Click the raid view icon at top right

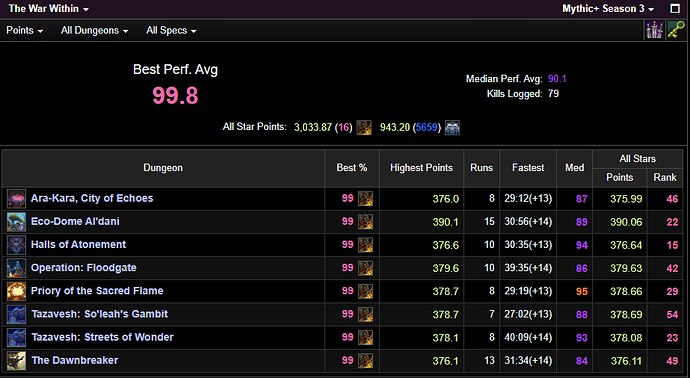click(654, 30)
